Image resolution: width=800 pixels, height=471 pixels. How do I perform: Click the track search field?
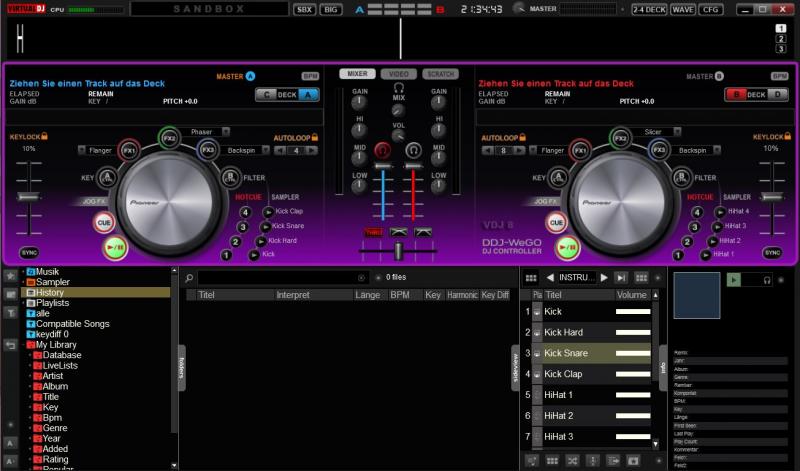pyautogui.click(x=282, y=278)
